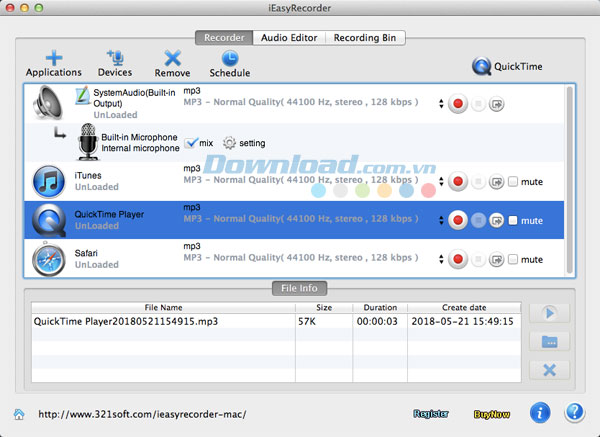Image resolution: width=600 pixels, height=437 pixels.
Task: Start recording Safari
Action: tap(458, 259)
